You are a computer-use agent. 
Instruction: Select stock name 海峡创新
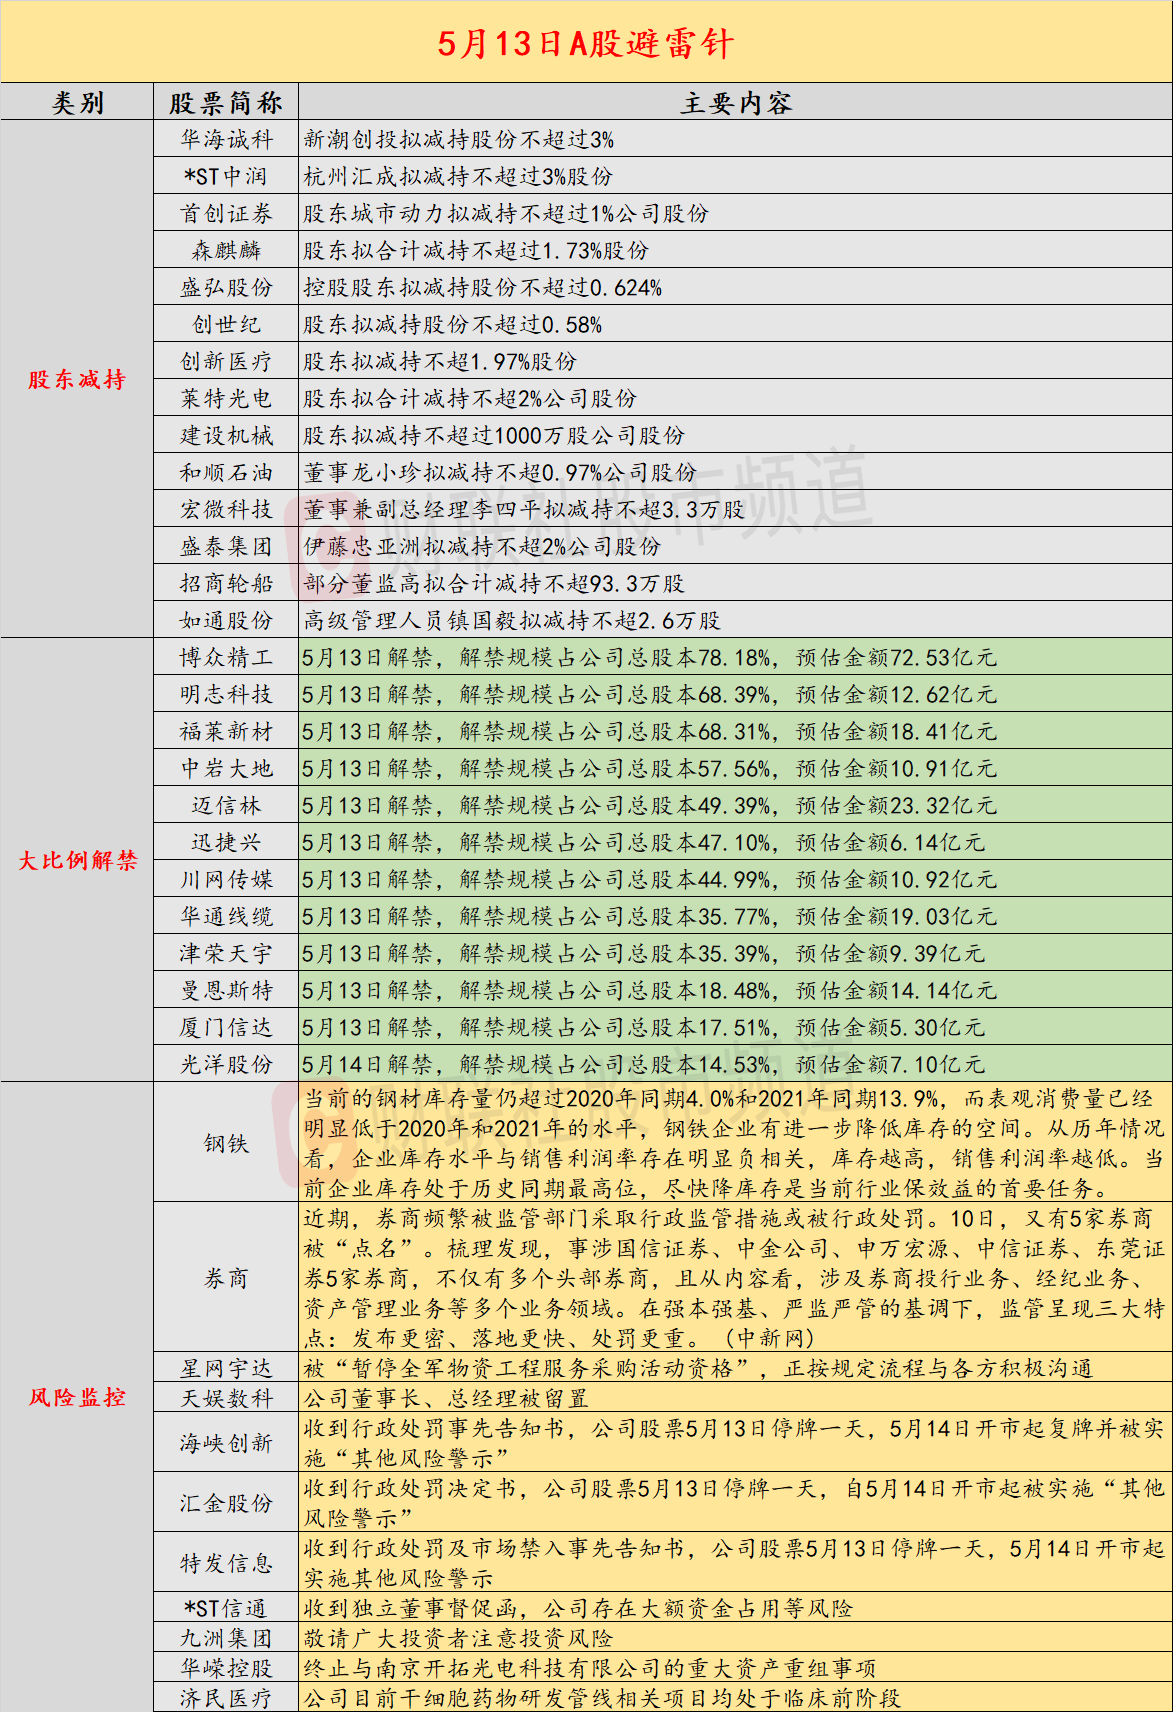[226, 1443]
